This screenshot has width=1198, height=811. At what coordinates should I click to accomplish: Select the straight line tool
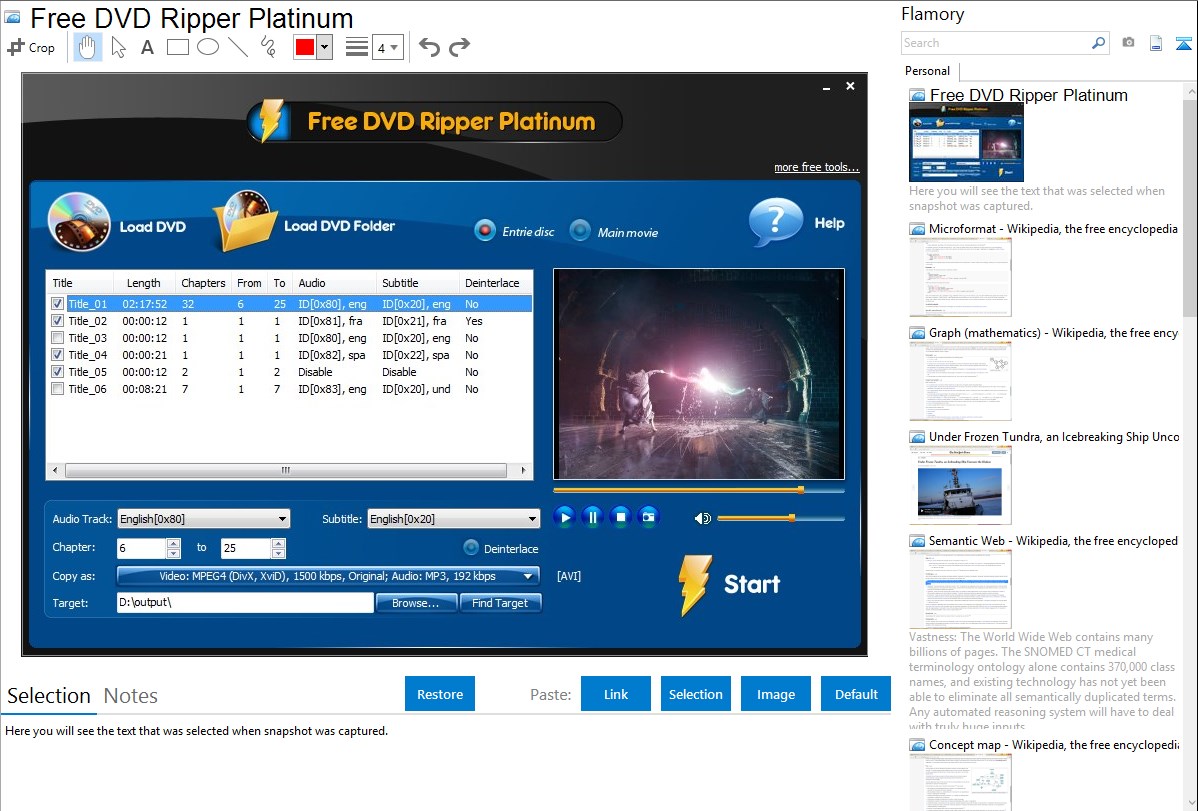point(238,47)
